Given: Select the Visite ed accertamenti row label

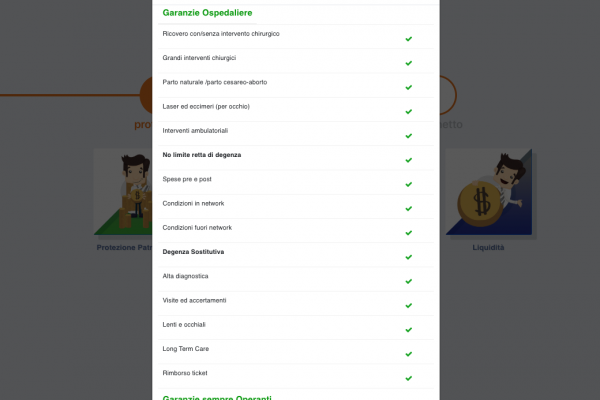Looking at the screenshot, I should (x=194, y=300).
